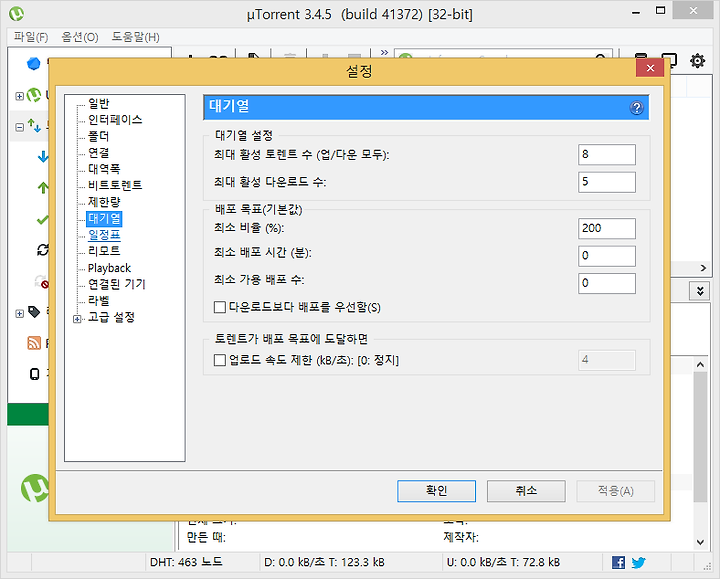Click the scroll-up arrow in detail pane

click(700, 365)
